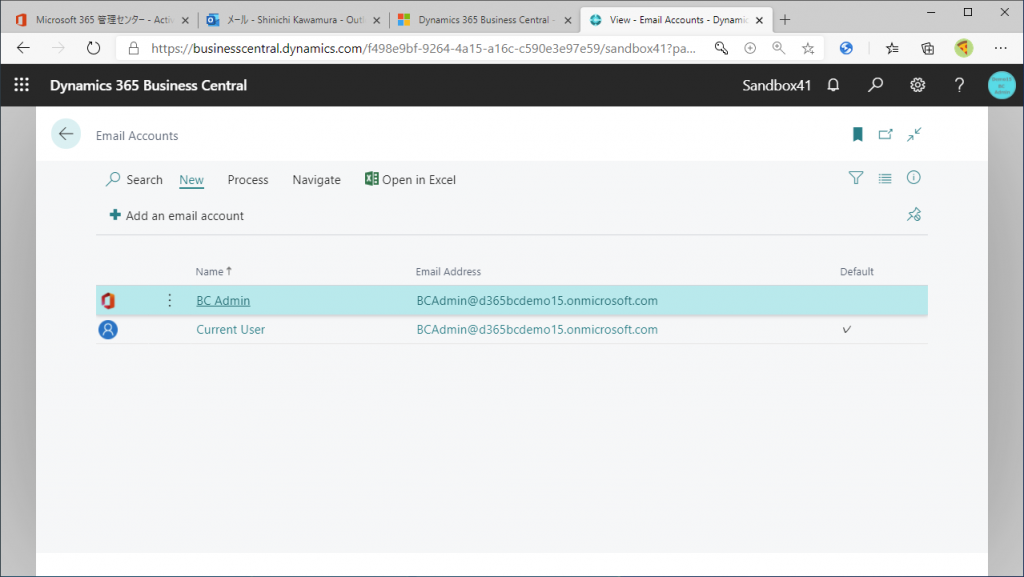Open the saved passwords key icon

pos(721,48)
